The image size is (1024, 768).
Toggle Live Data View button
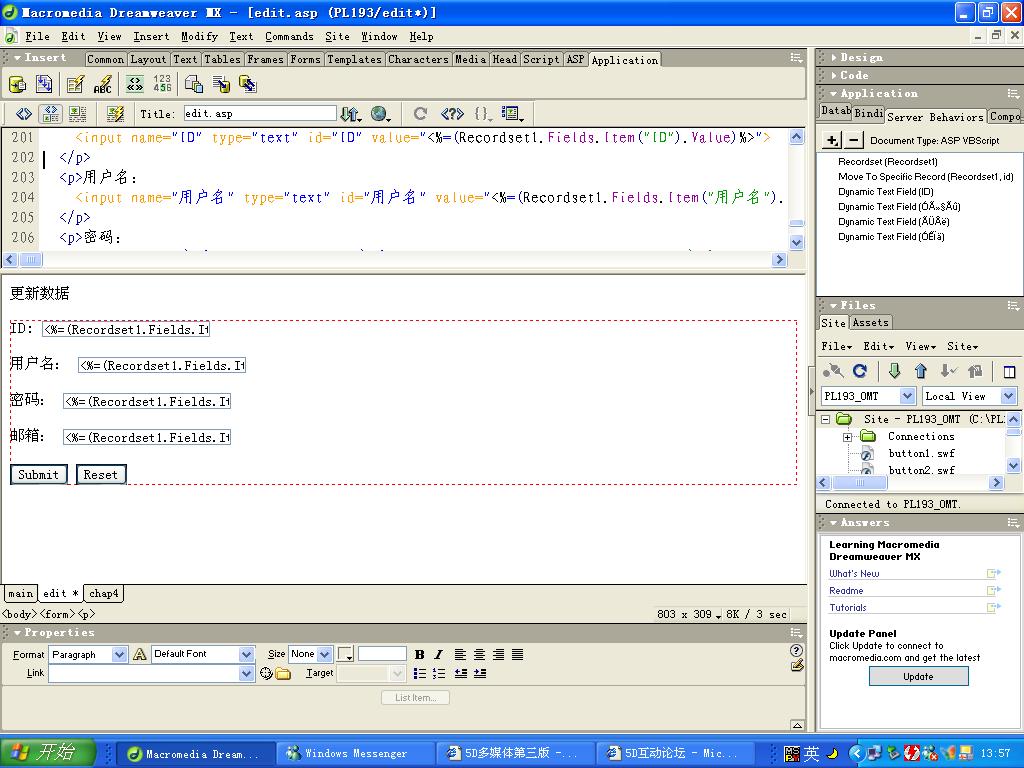(x=115, y=114)
